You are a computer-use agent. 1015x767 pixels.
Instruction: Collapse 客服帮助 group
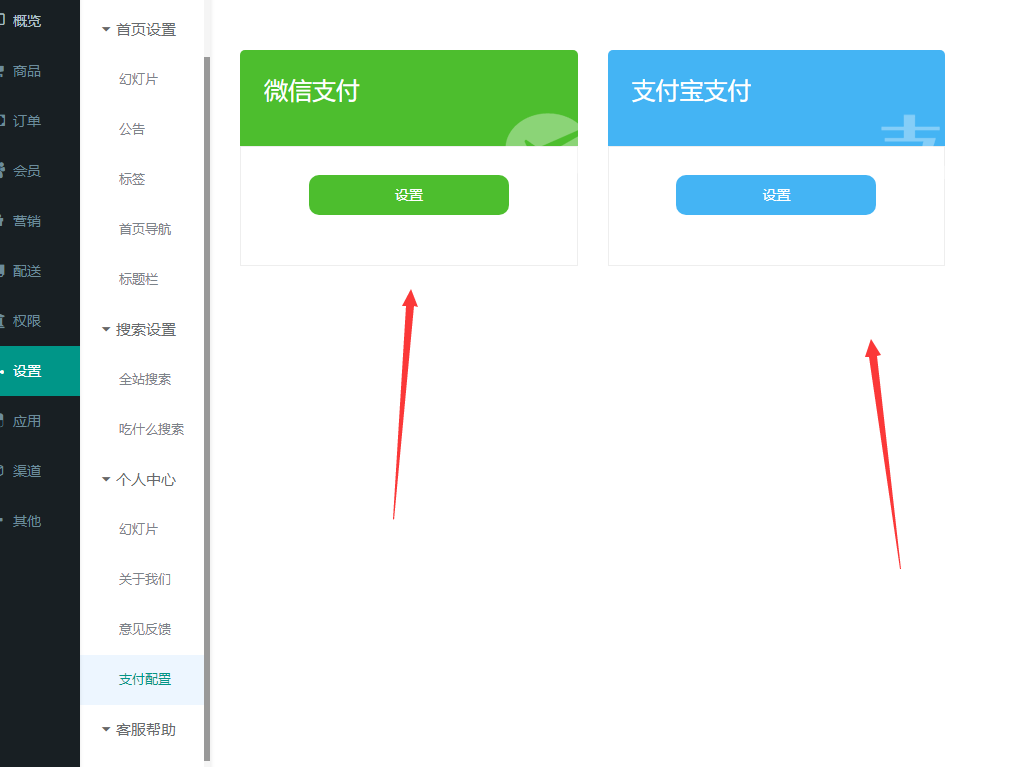(x=139, y=729)
